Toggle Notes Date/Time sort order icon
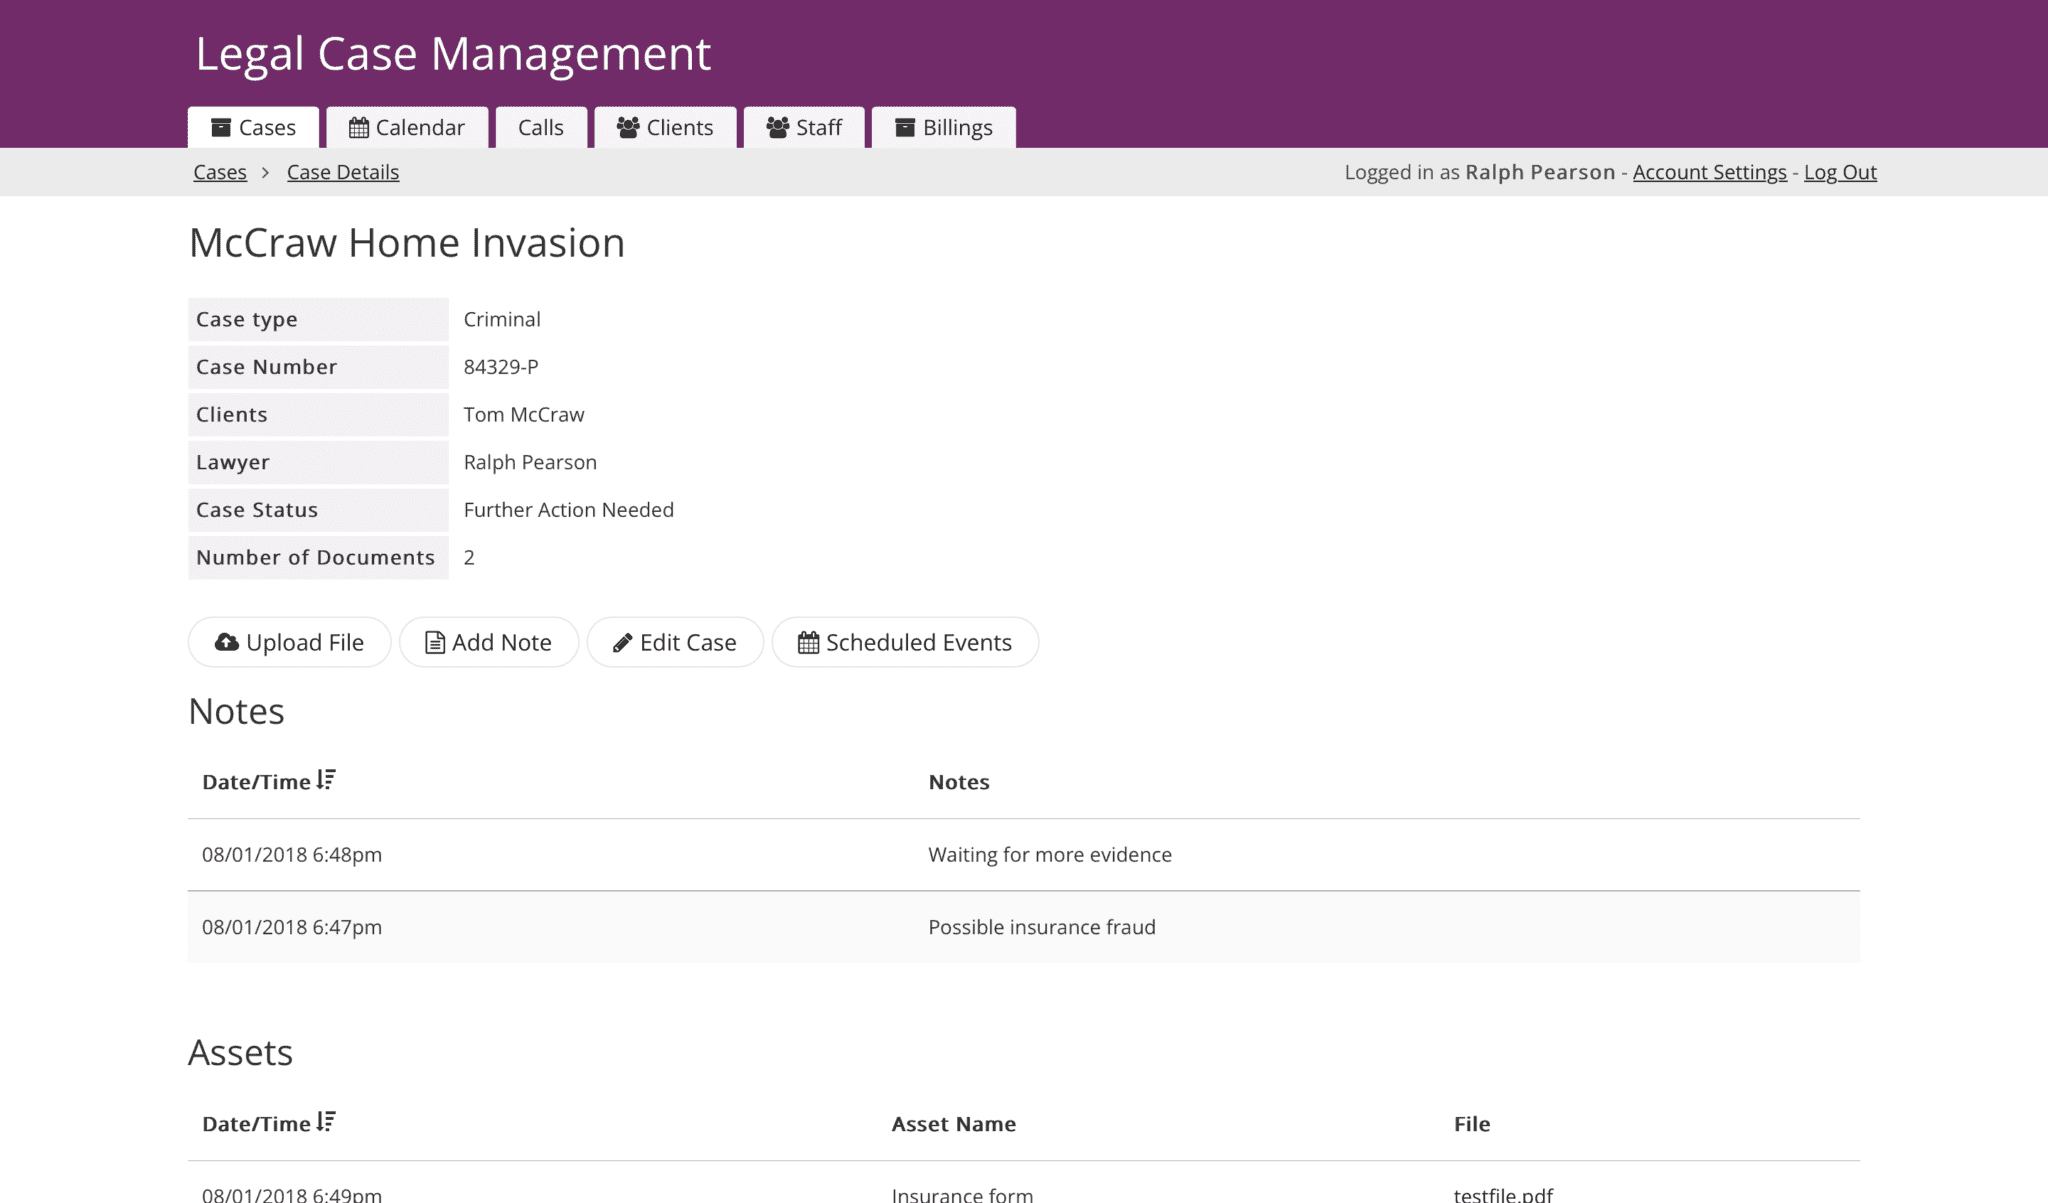 click(326, 780)
